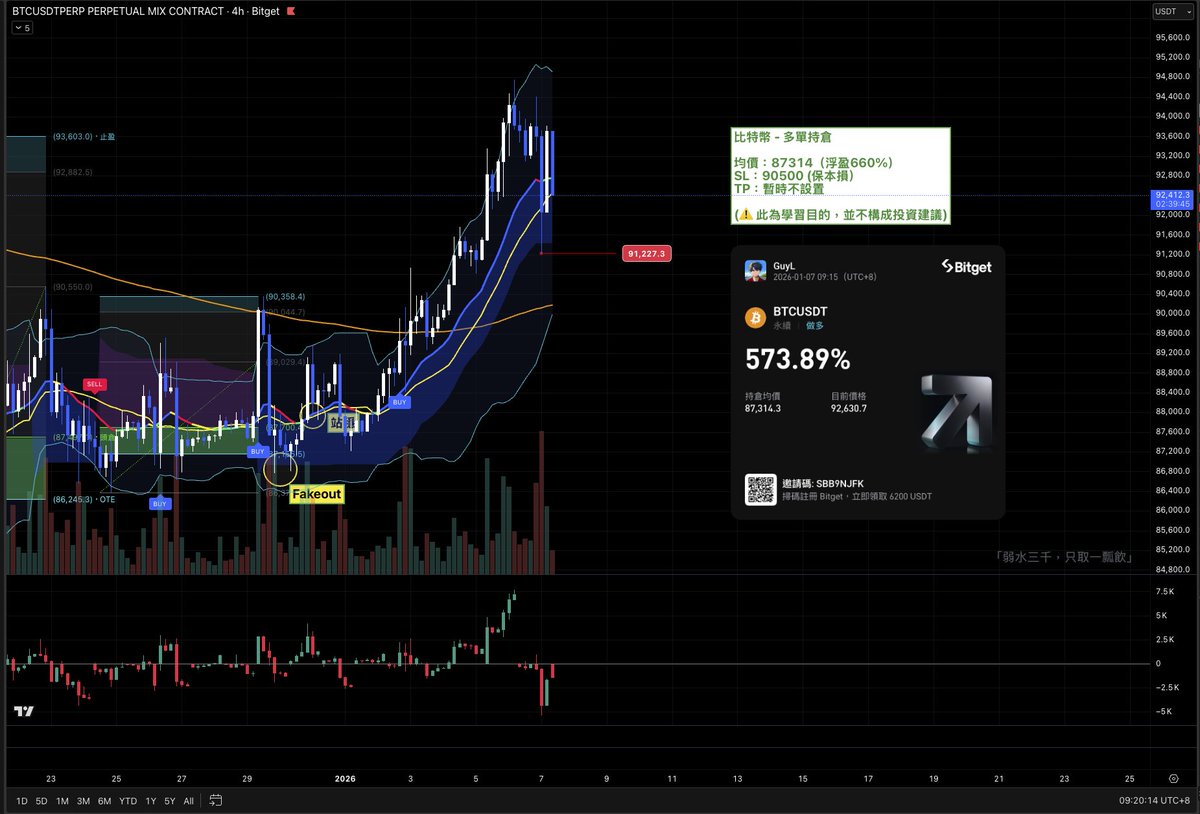Click the red flag next to the symbol title
The width and height of the screenshot is (1200, 814).
tap(290, 11)
